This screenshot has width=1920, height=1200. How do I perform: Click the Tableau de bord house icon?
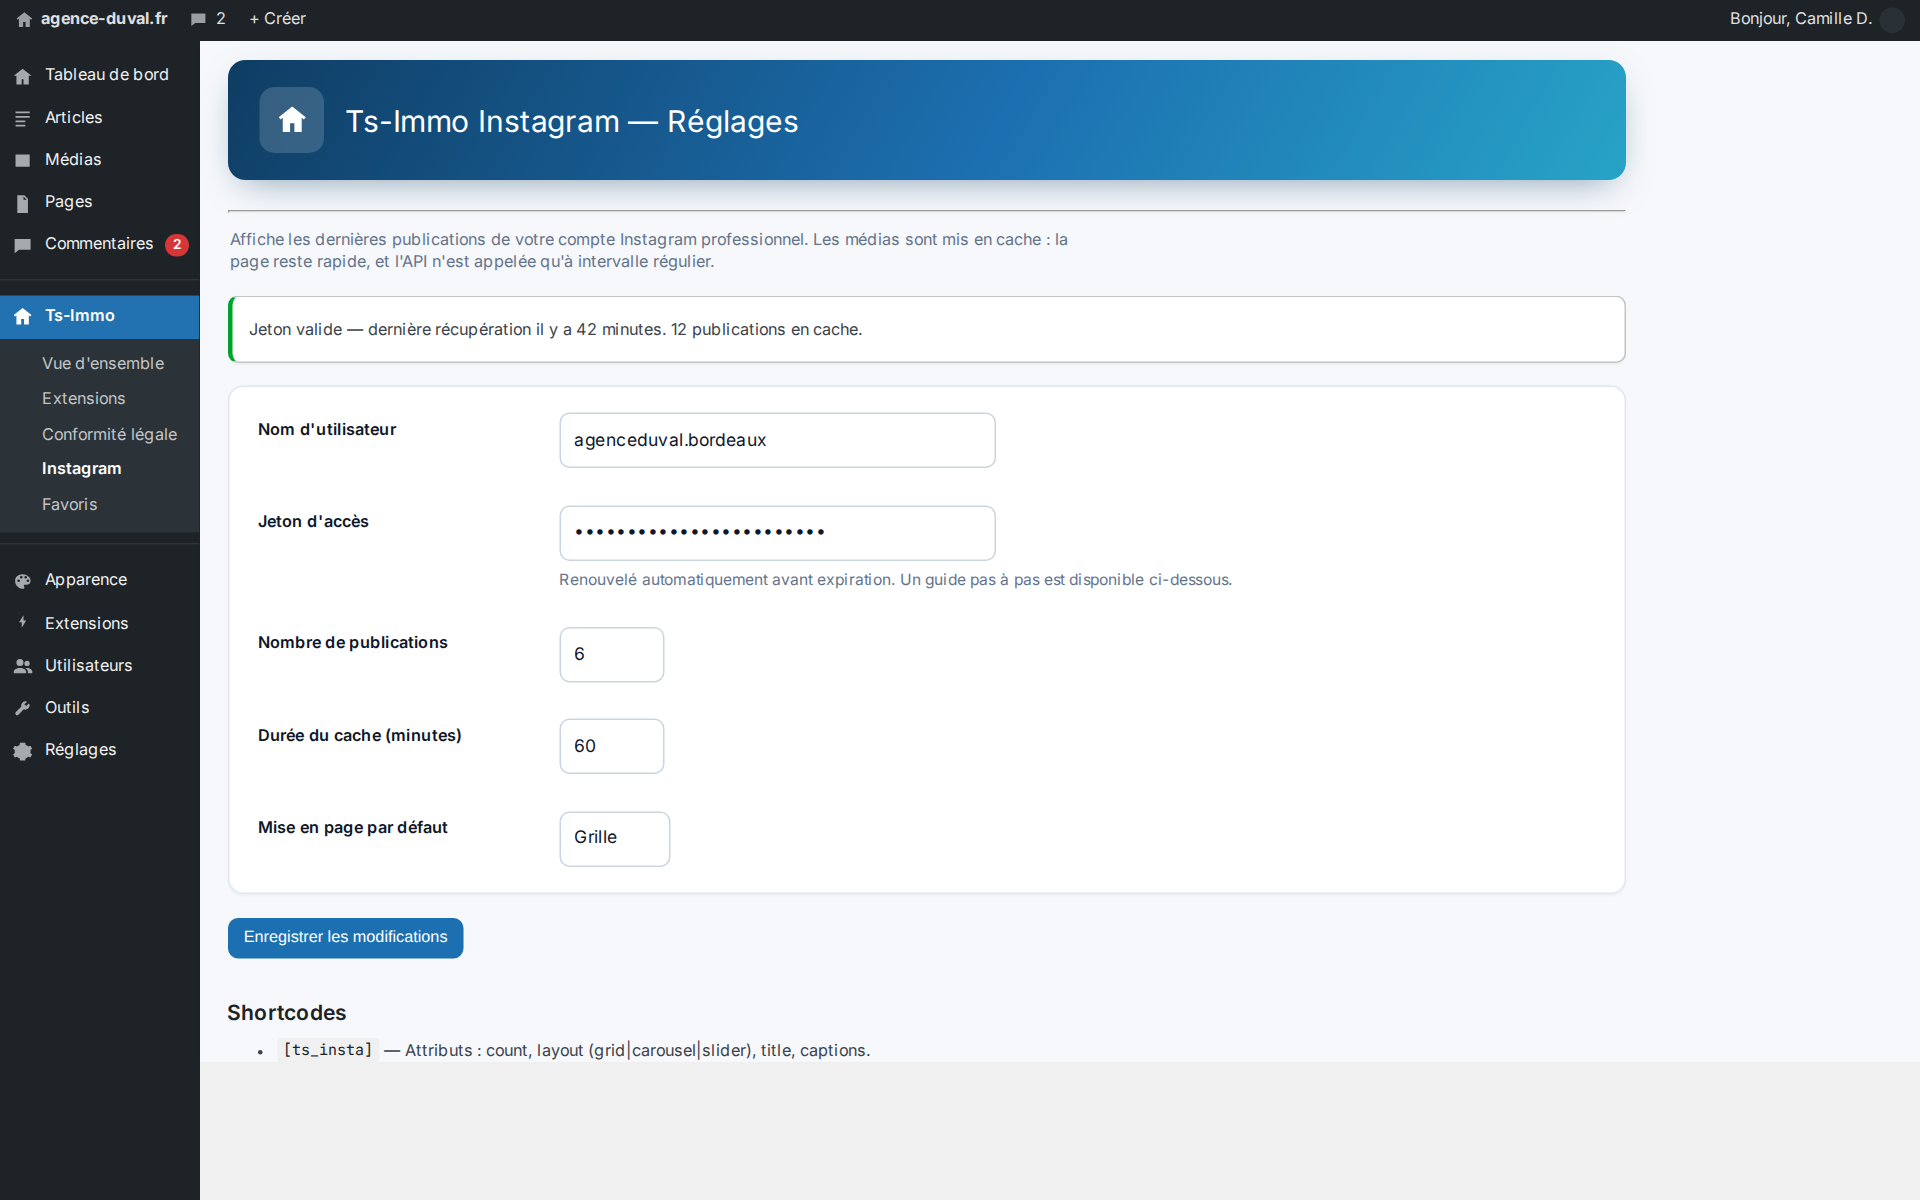[23, 76]
